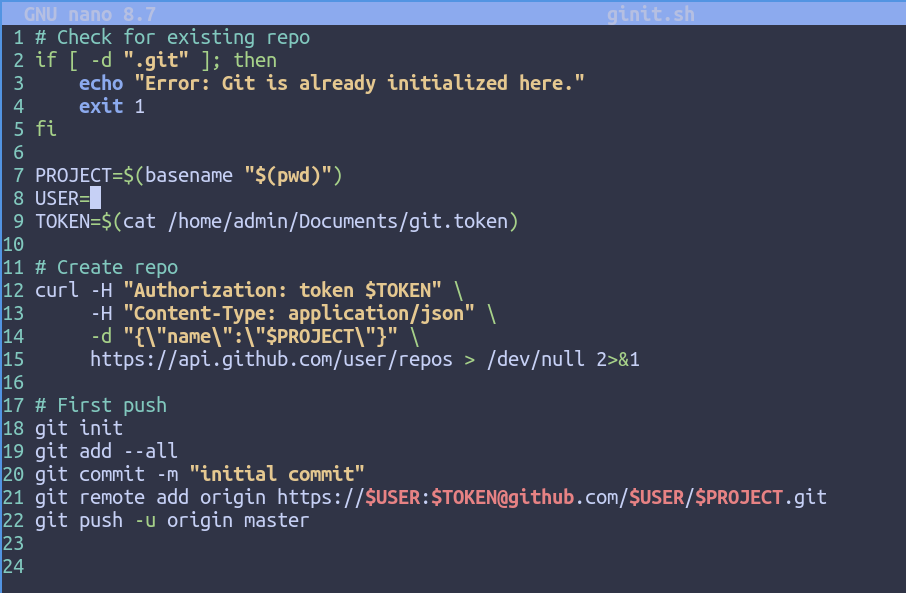
Task: Click the "USER=" assignment on line 8
Action: tap(62, 198)
